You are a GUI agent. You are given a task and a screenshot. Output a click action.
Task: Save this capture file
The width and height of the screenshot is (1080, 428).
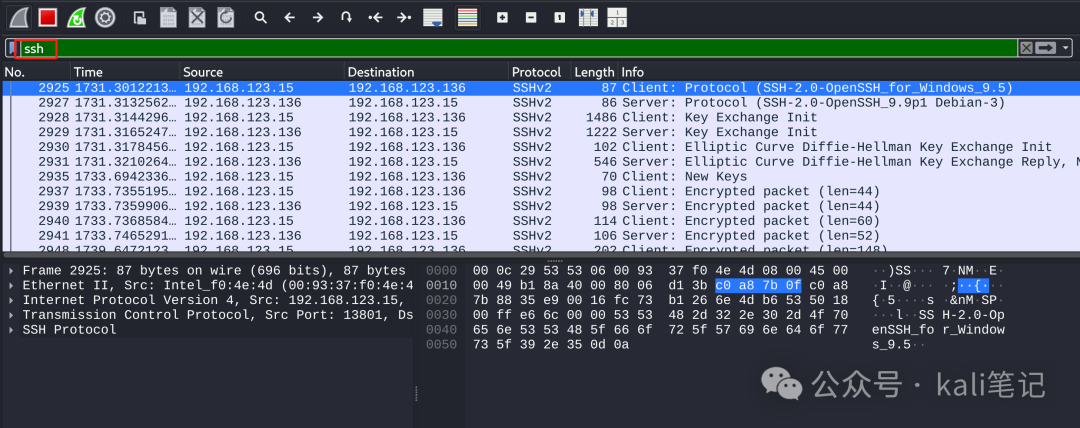coord(168,17)
